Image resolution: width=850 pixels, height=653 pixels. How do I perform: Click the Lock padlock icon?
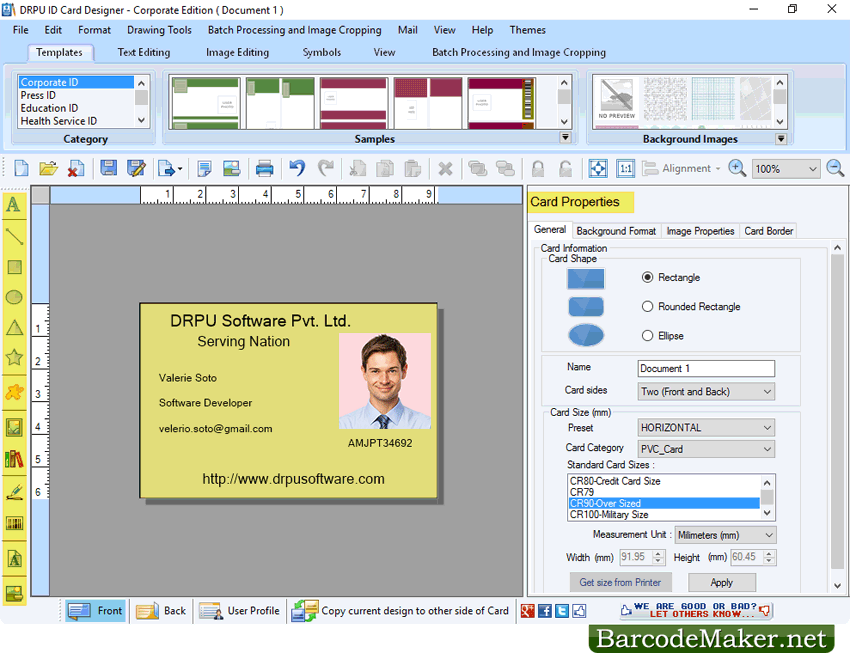[x=538, y=169]
